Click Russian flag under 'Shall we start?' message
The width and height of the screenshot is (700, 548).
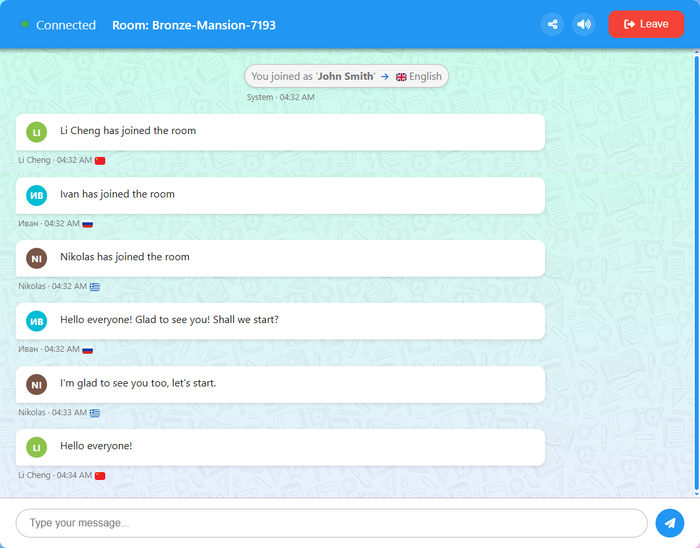tap(88, 349)
